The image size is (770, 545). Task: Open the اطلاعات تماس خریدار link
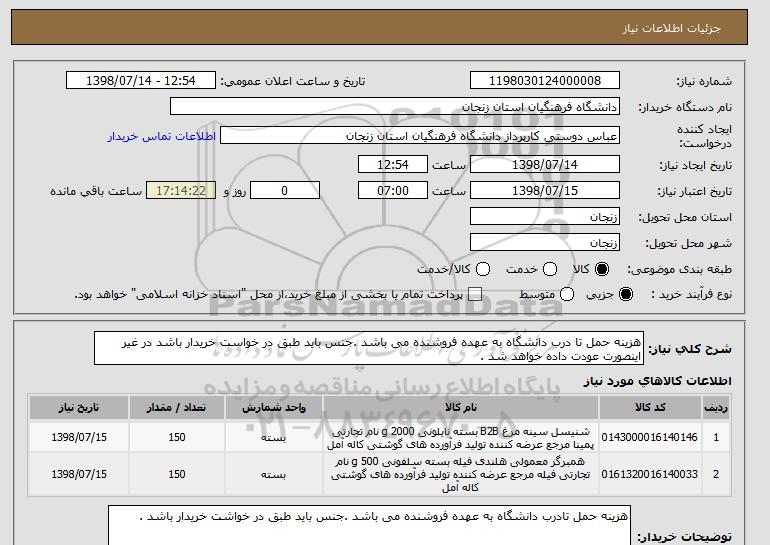click(x=162, y=136)
